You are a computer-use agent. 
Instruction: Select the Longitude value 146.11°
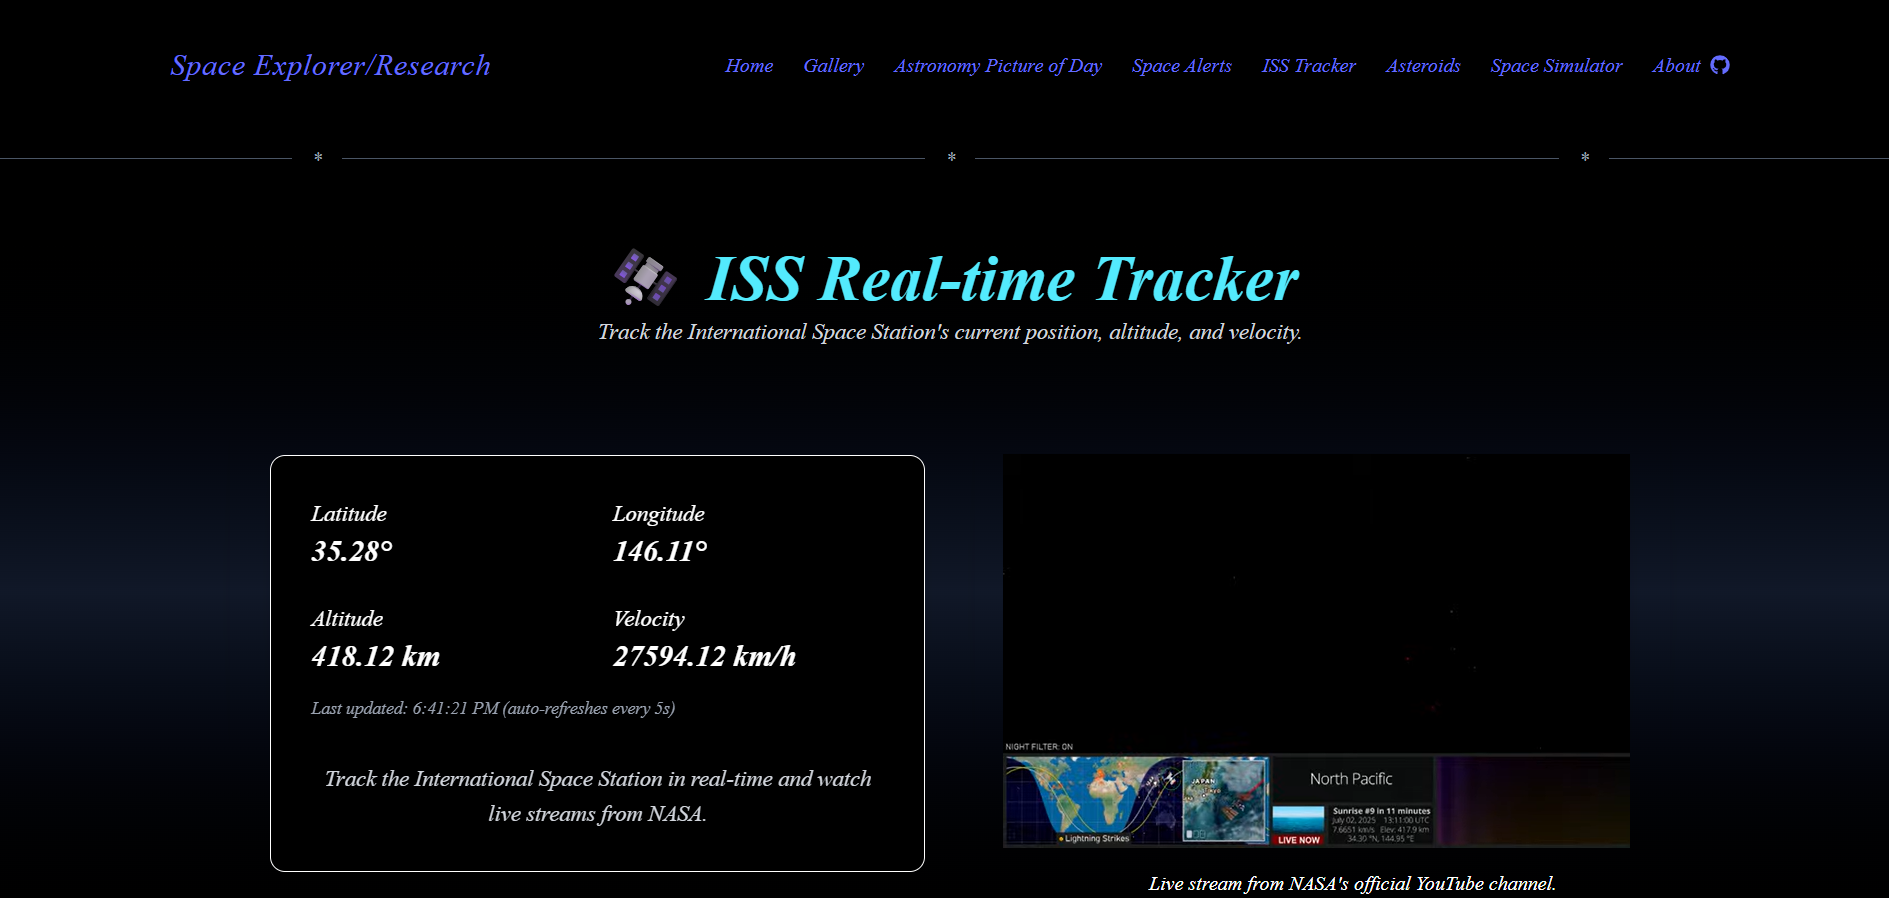[660, 551]
